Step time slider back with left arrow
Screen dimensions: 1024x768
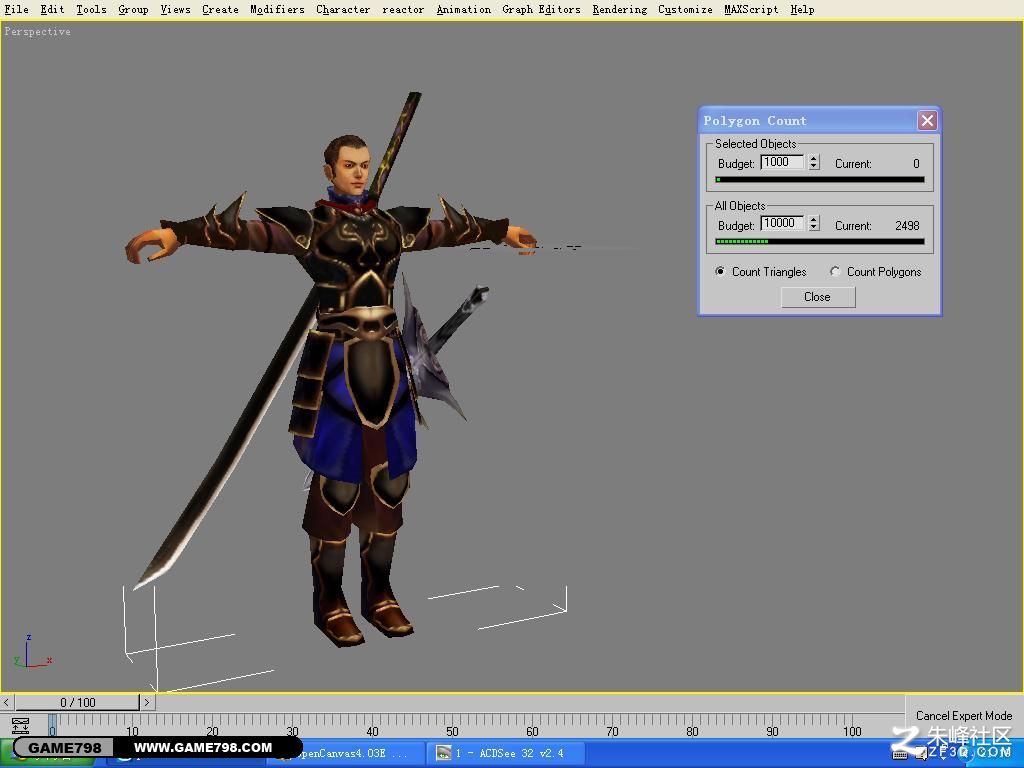point(7,702)
